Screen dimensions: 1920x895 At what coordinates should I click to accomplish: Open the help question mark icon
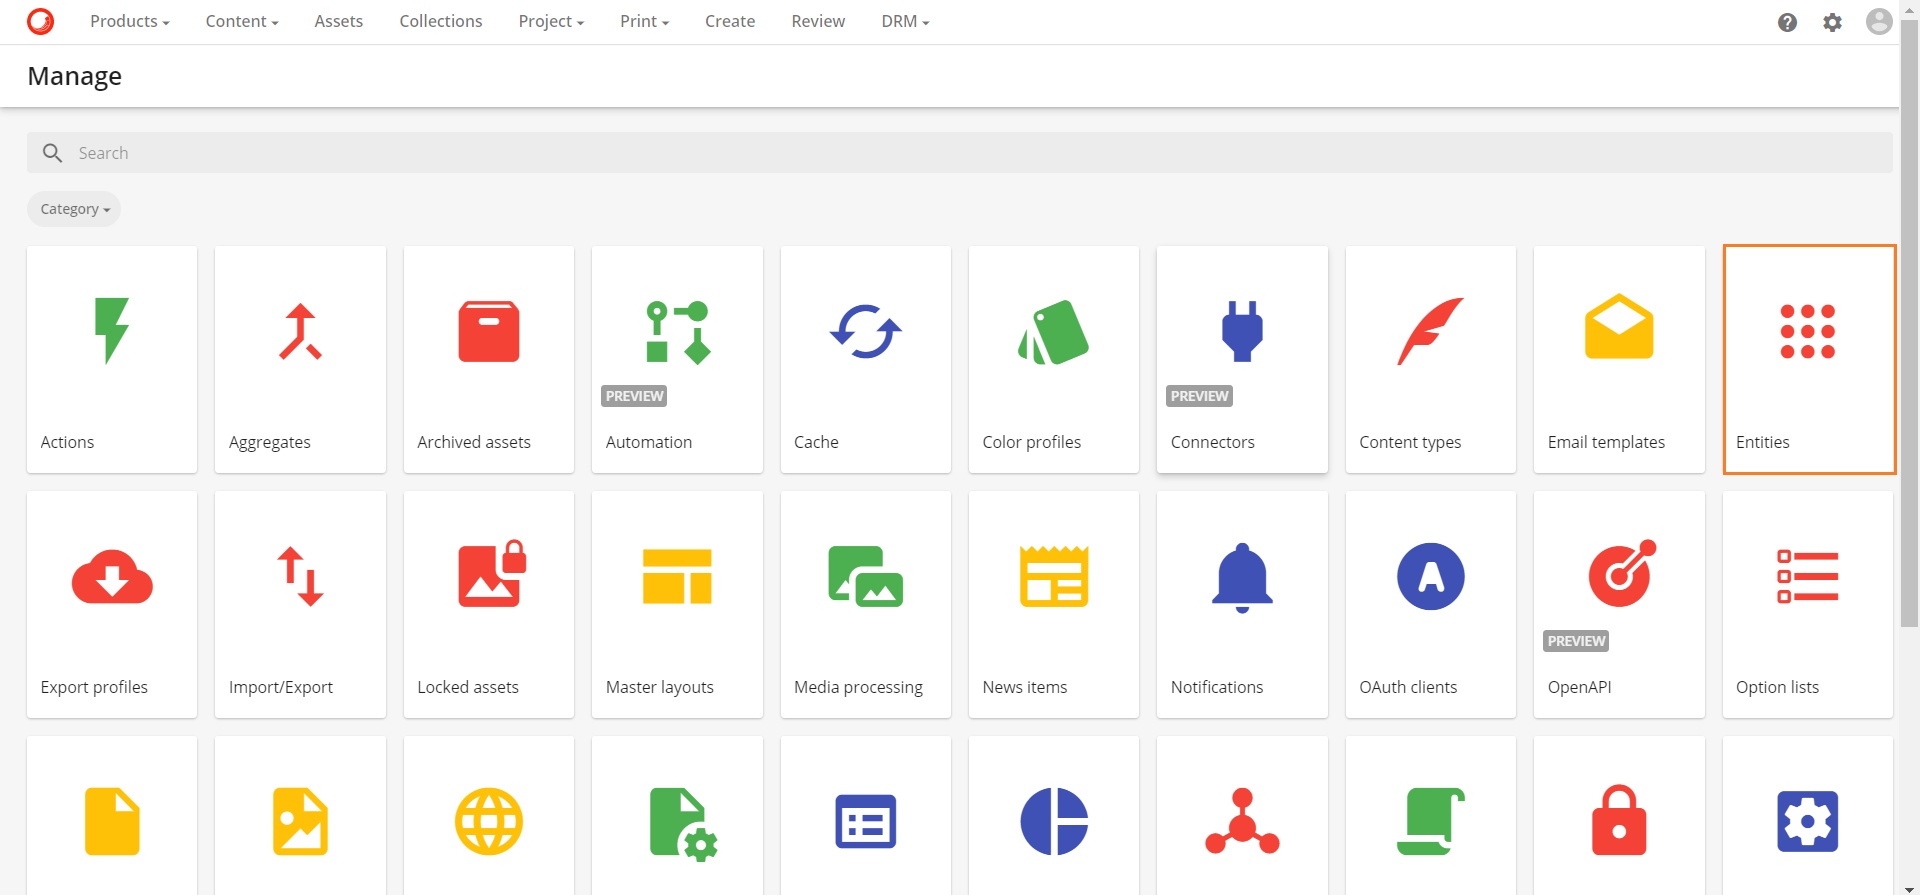(1787, 22)
